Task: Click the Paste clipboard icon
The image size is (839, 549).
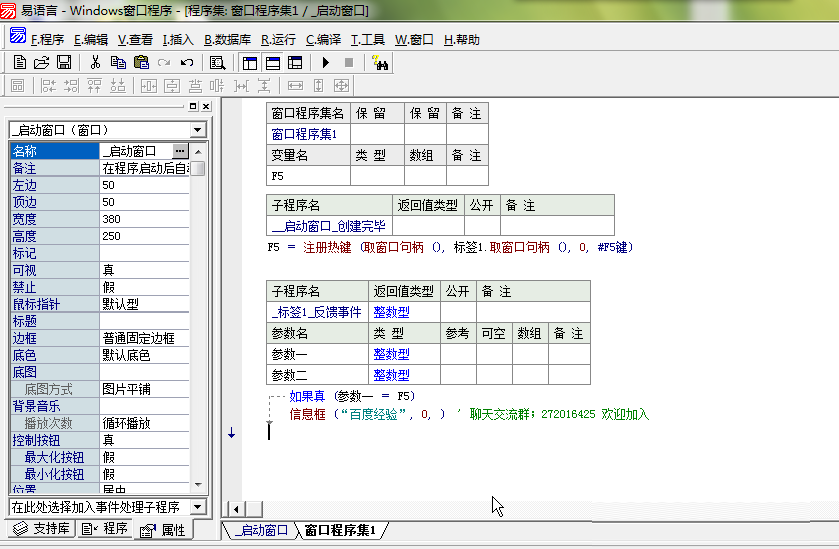Action: tap(141, 63)
